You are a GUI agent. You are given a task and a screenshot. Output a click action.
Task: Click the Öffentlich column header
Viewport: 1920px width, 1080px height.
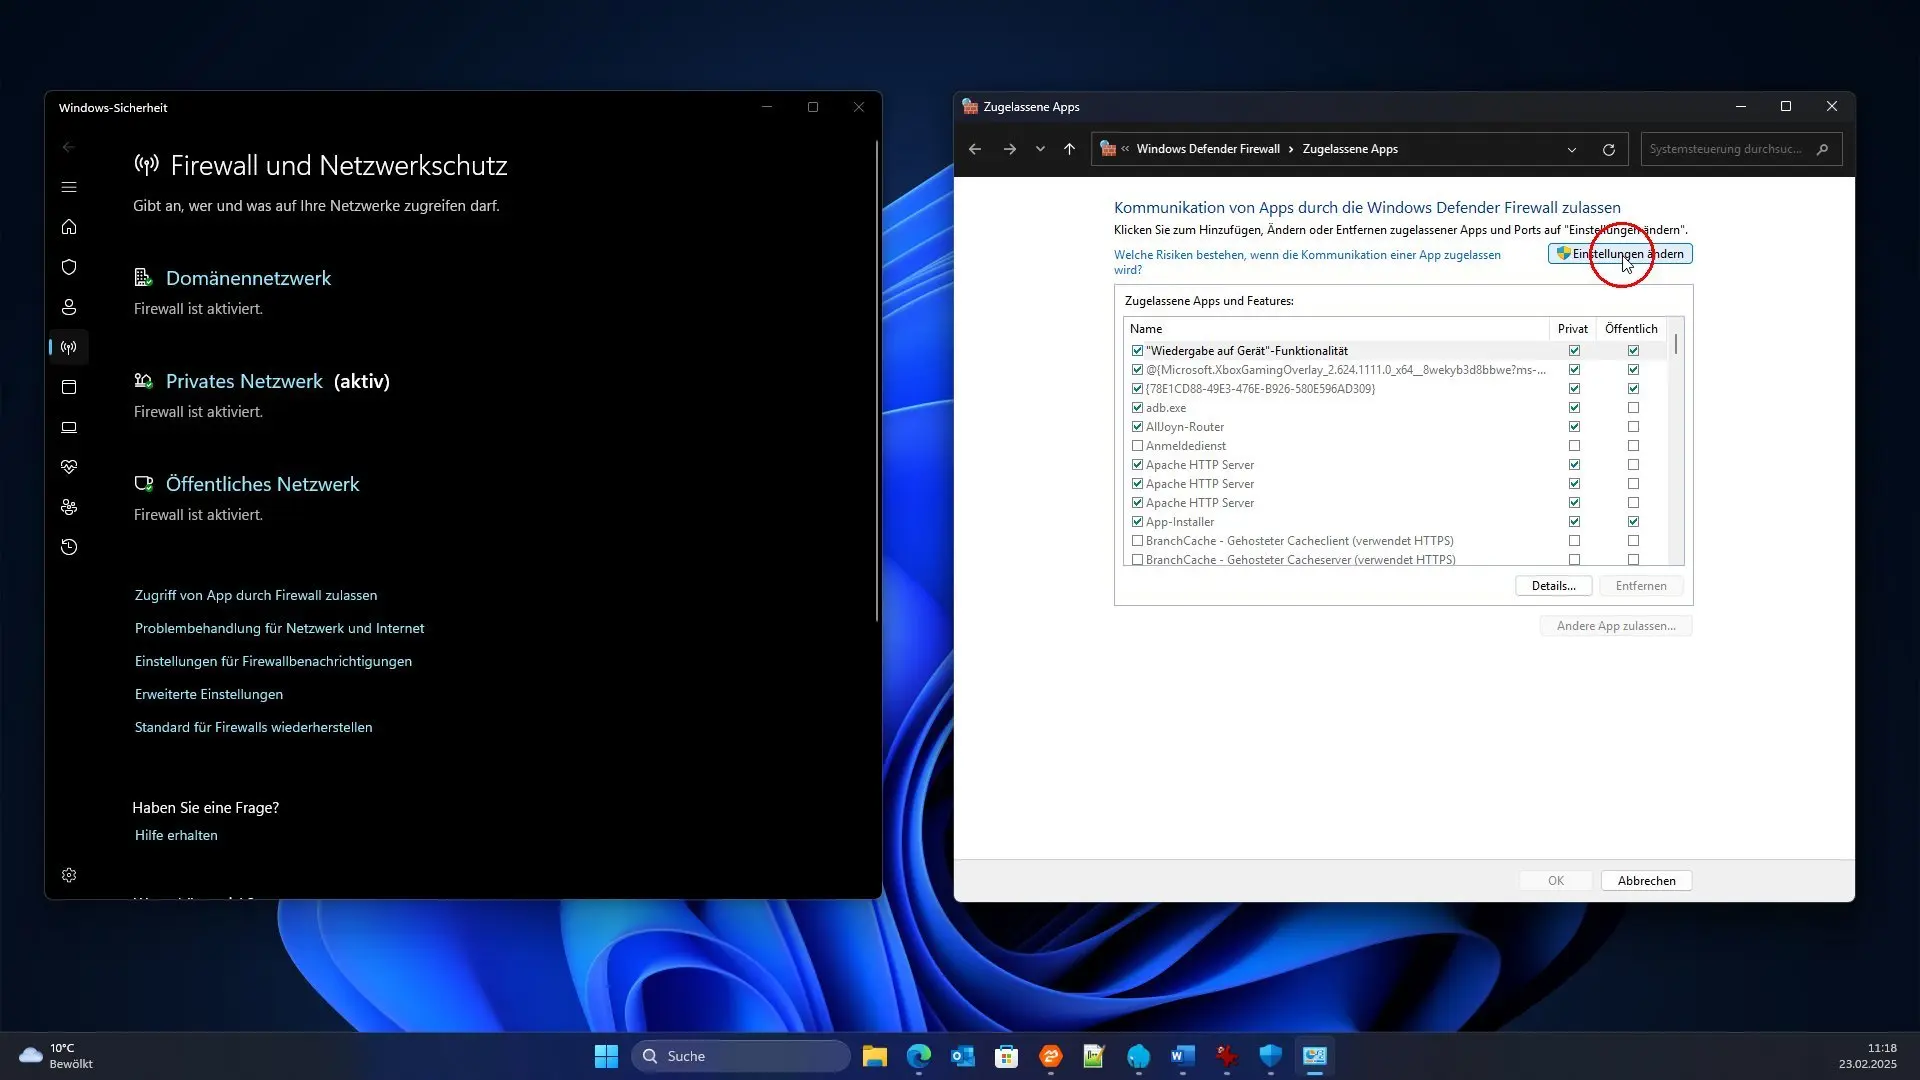tap(1631, 329)
